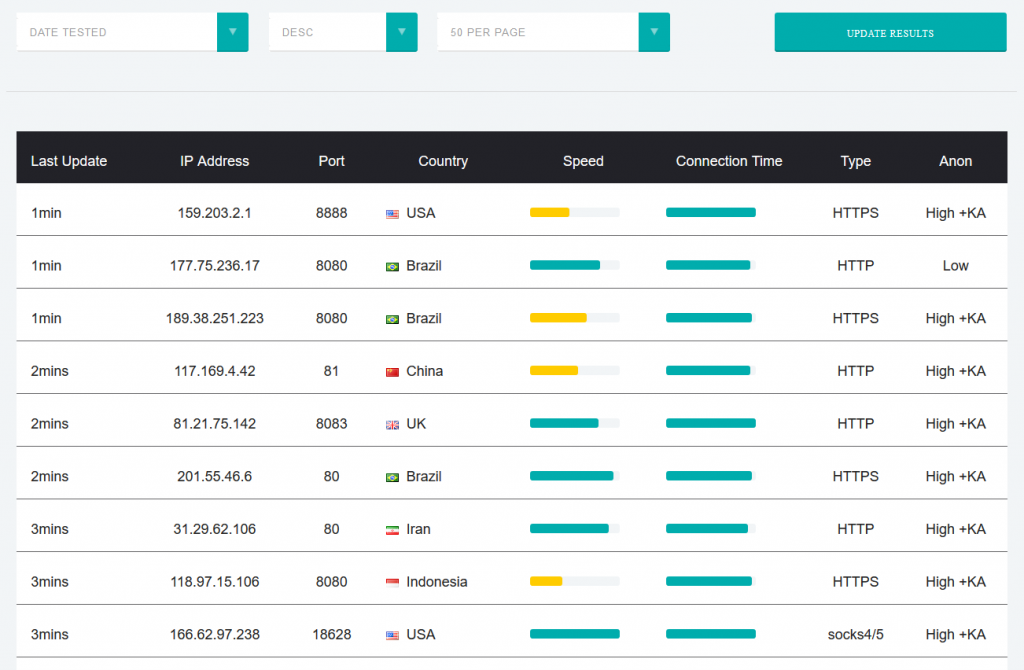Select IP address 189.38.251.223
Image resolution: width=1024 pixels, height=670 pixels.
[x=214, y=318]
